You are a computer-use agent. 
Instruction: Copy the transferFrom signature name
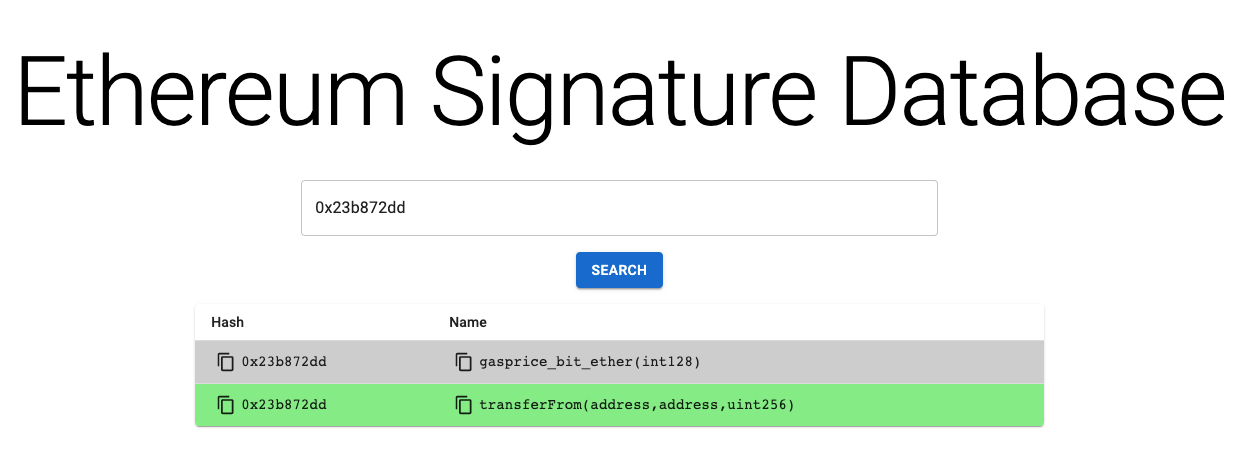(463, 405)
